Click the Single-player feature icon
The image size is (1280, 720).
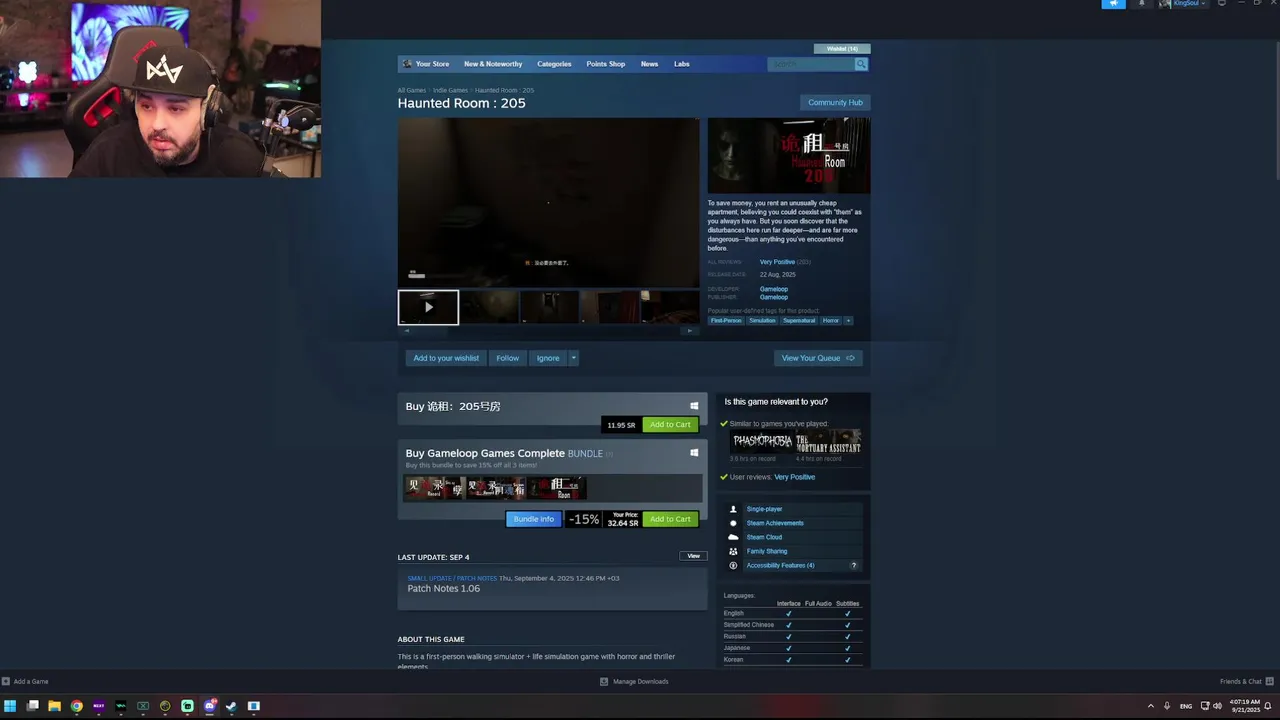(733, 509)
